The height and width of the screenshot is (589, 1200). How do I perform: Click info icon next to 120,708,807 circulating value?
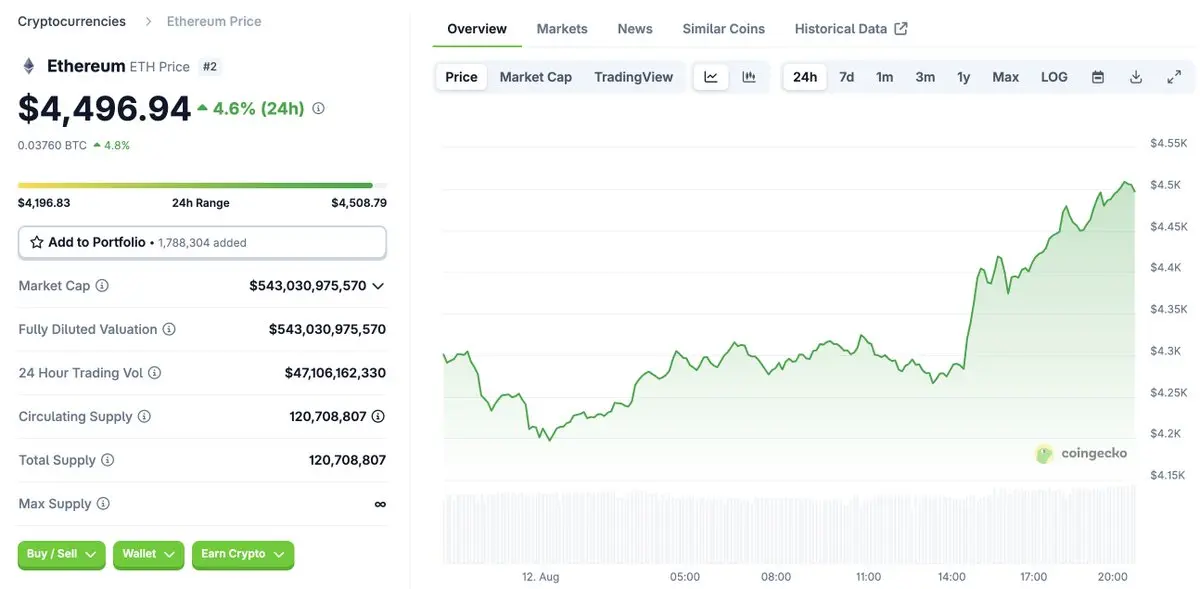[x=378, y=416]
